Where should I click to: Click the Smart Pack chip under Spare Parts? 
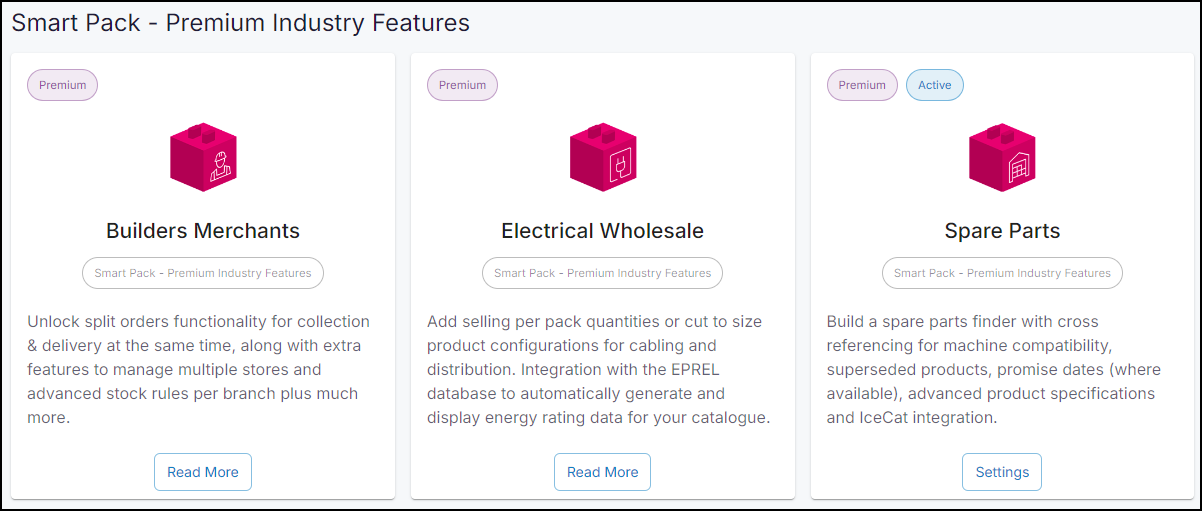pyautogui.click(x=1002, y=273)
